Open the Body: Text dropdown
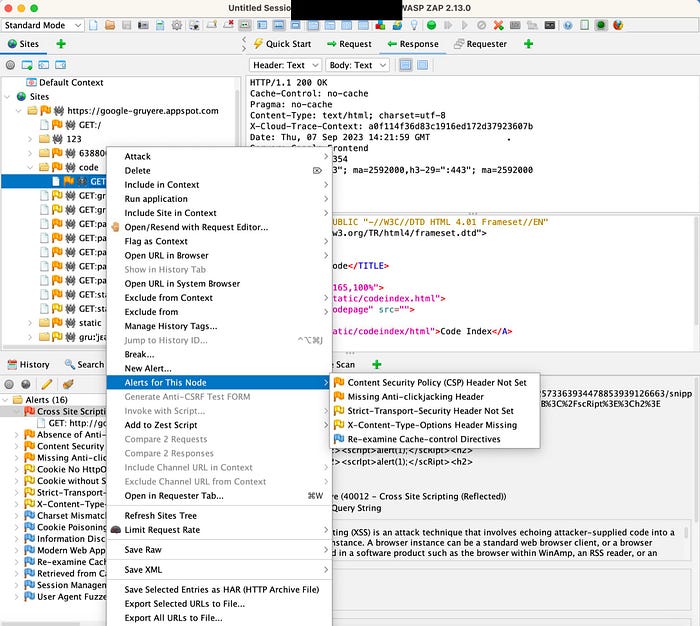 point(358,65)
